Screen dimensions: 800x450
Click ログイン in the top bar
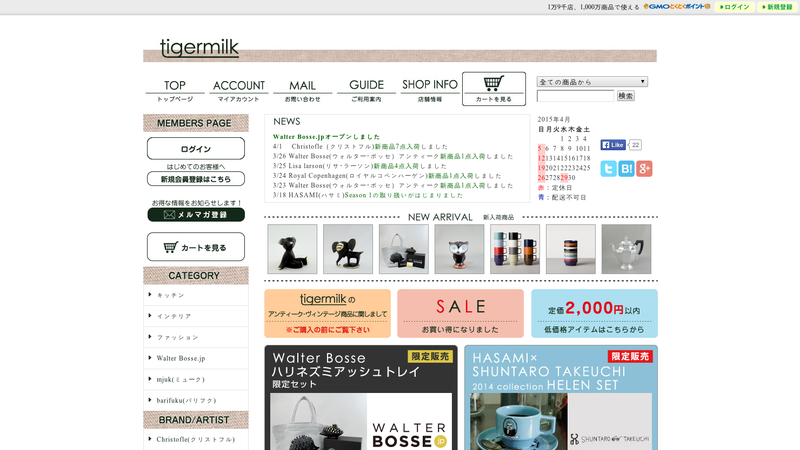coord(735,7)
